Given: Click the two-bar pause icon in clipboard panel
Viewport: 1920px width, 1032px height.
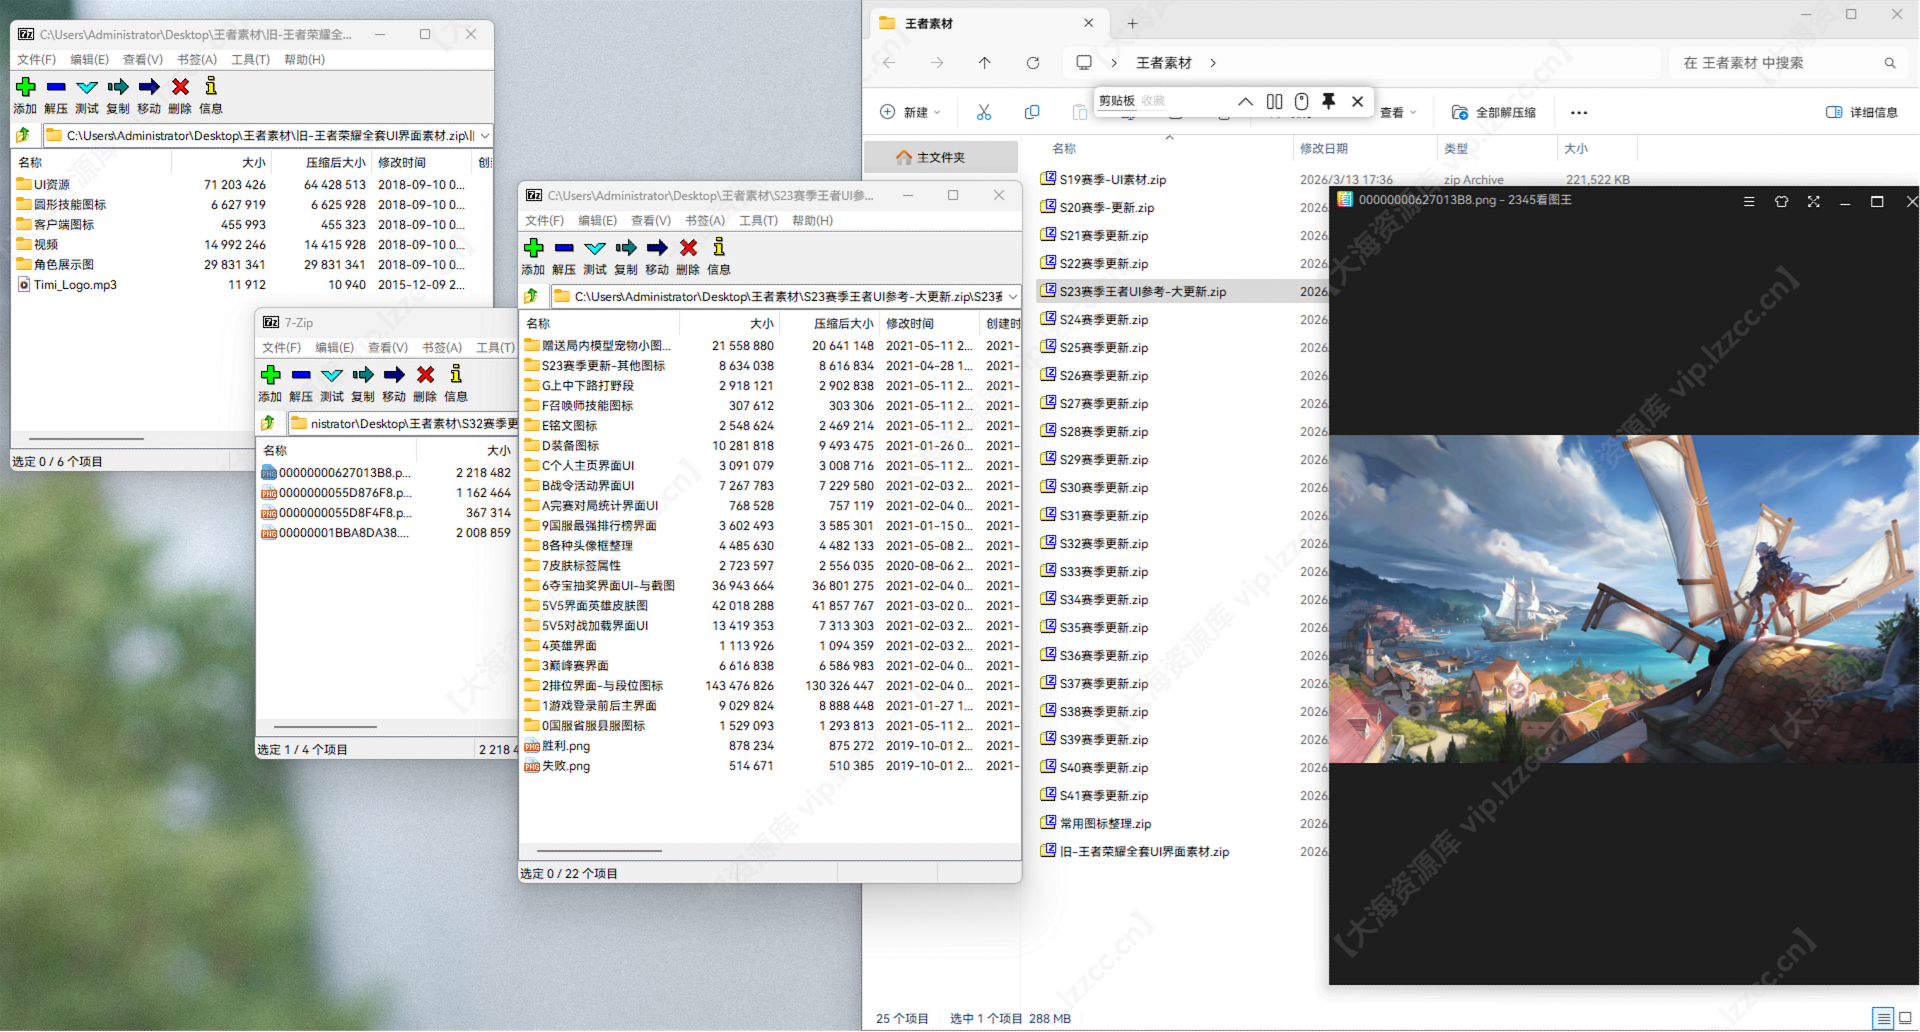Looking at the screenshot, I should click(1274, 101).
